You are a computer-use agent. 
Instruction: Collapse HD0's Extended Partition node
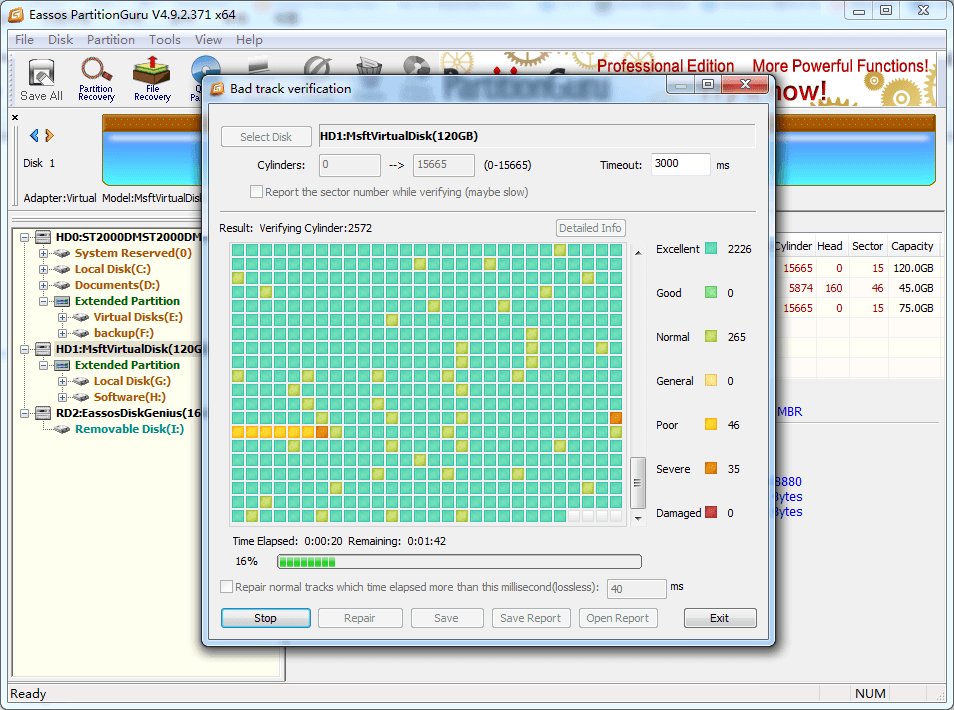click(43, 301)
